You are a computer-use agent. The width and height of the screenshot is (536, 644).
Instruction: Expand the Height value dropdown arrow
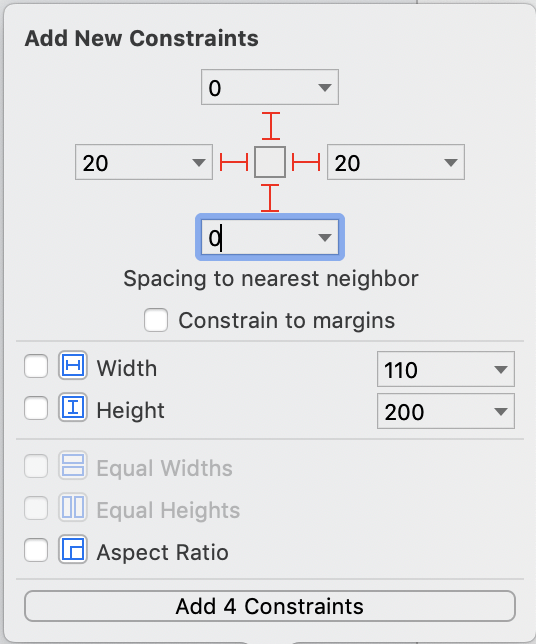pyautogui.click(x=501, y=412)
